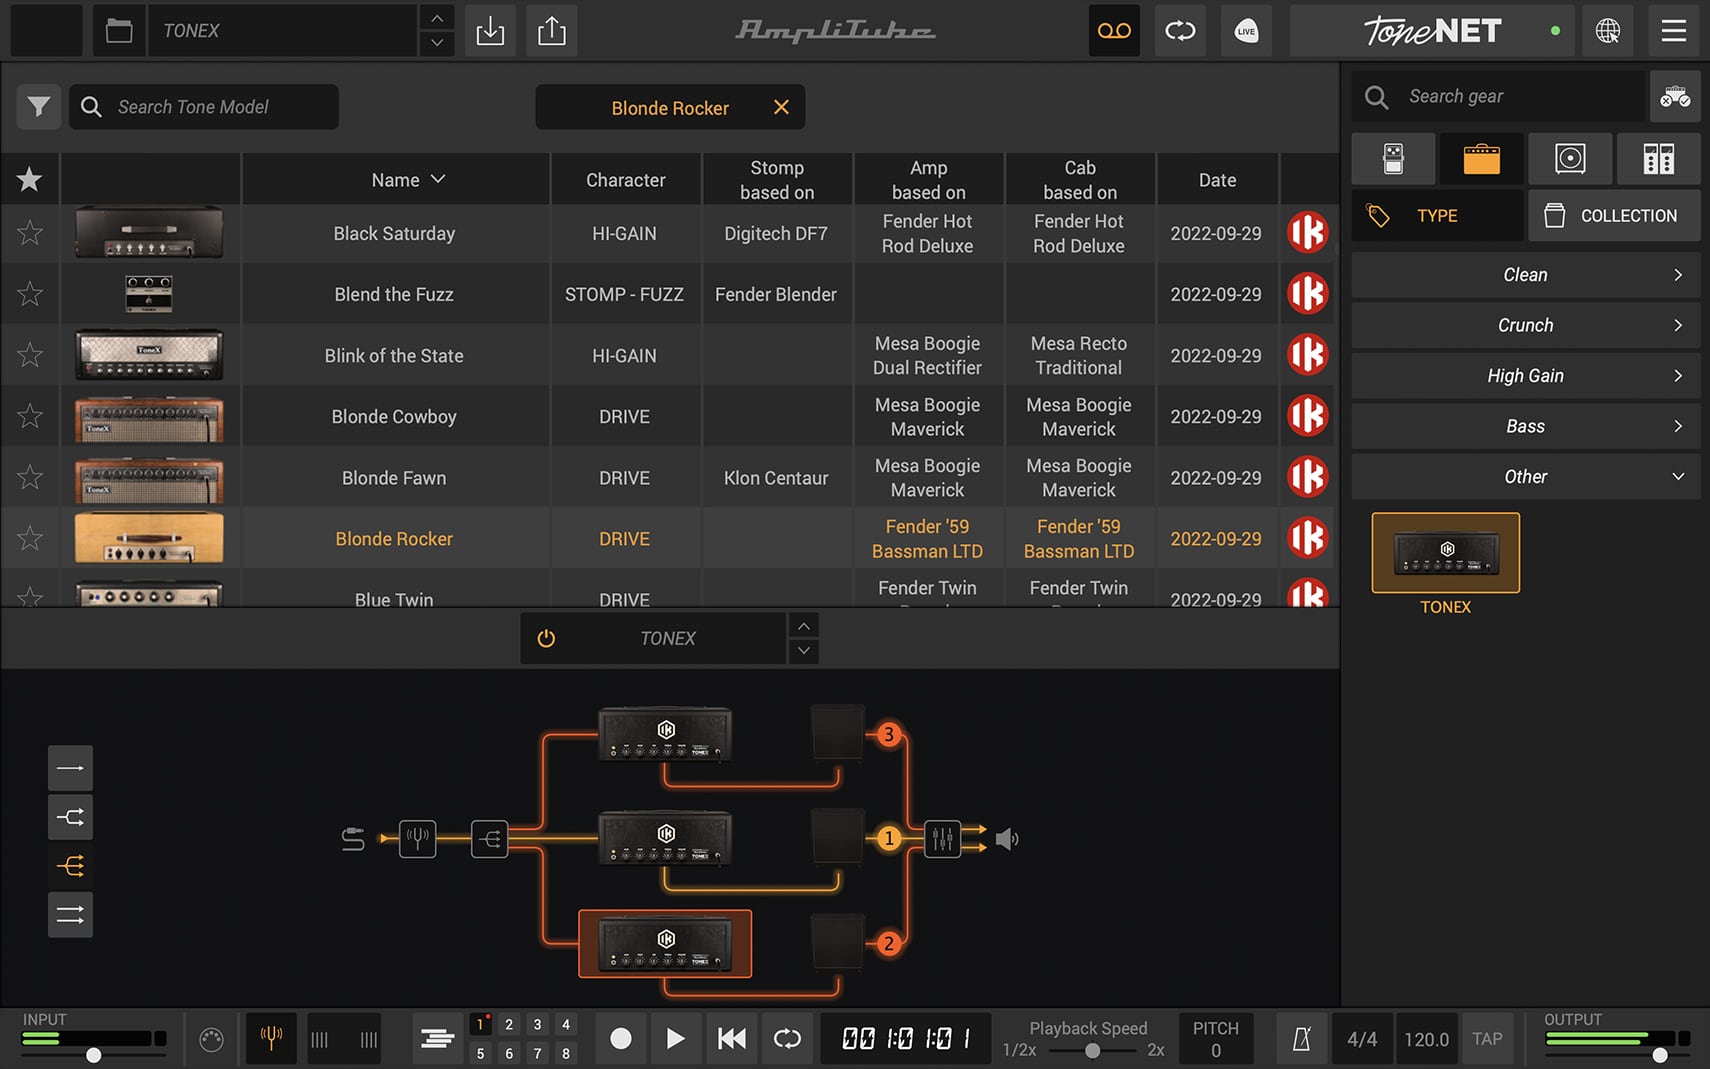
Task: Toggle loop playback button
Action: coord(787,1039)
